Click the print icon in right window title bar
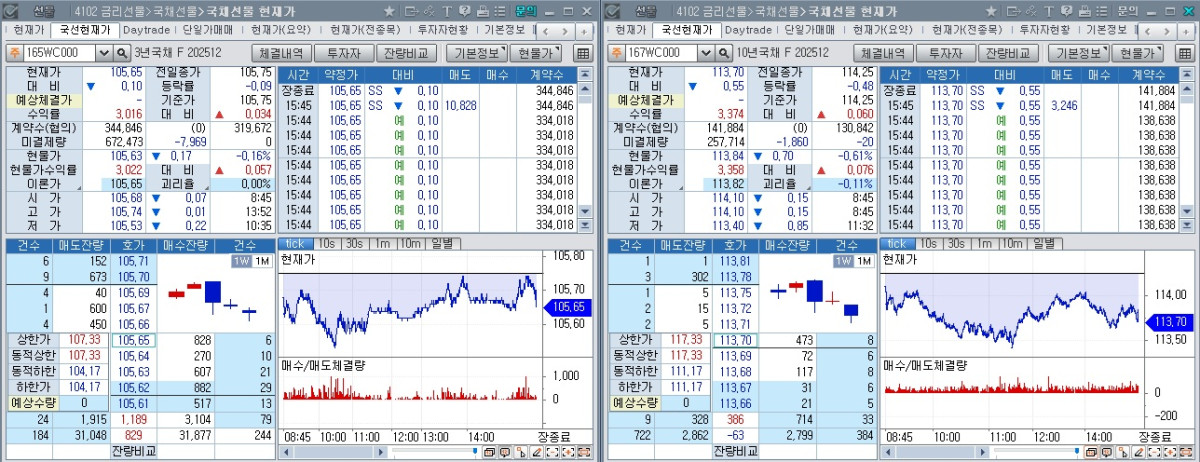The image size is (1200, 462). point(1085,11)
